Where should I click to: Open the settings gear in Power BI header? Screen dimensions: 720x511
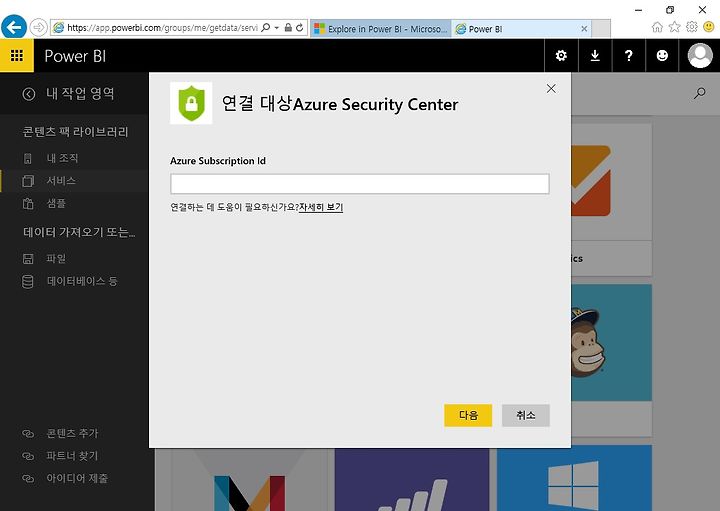tap(561, 56)
